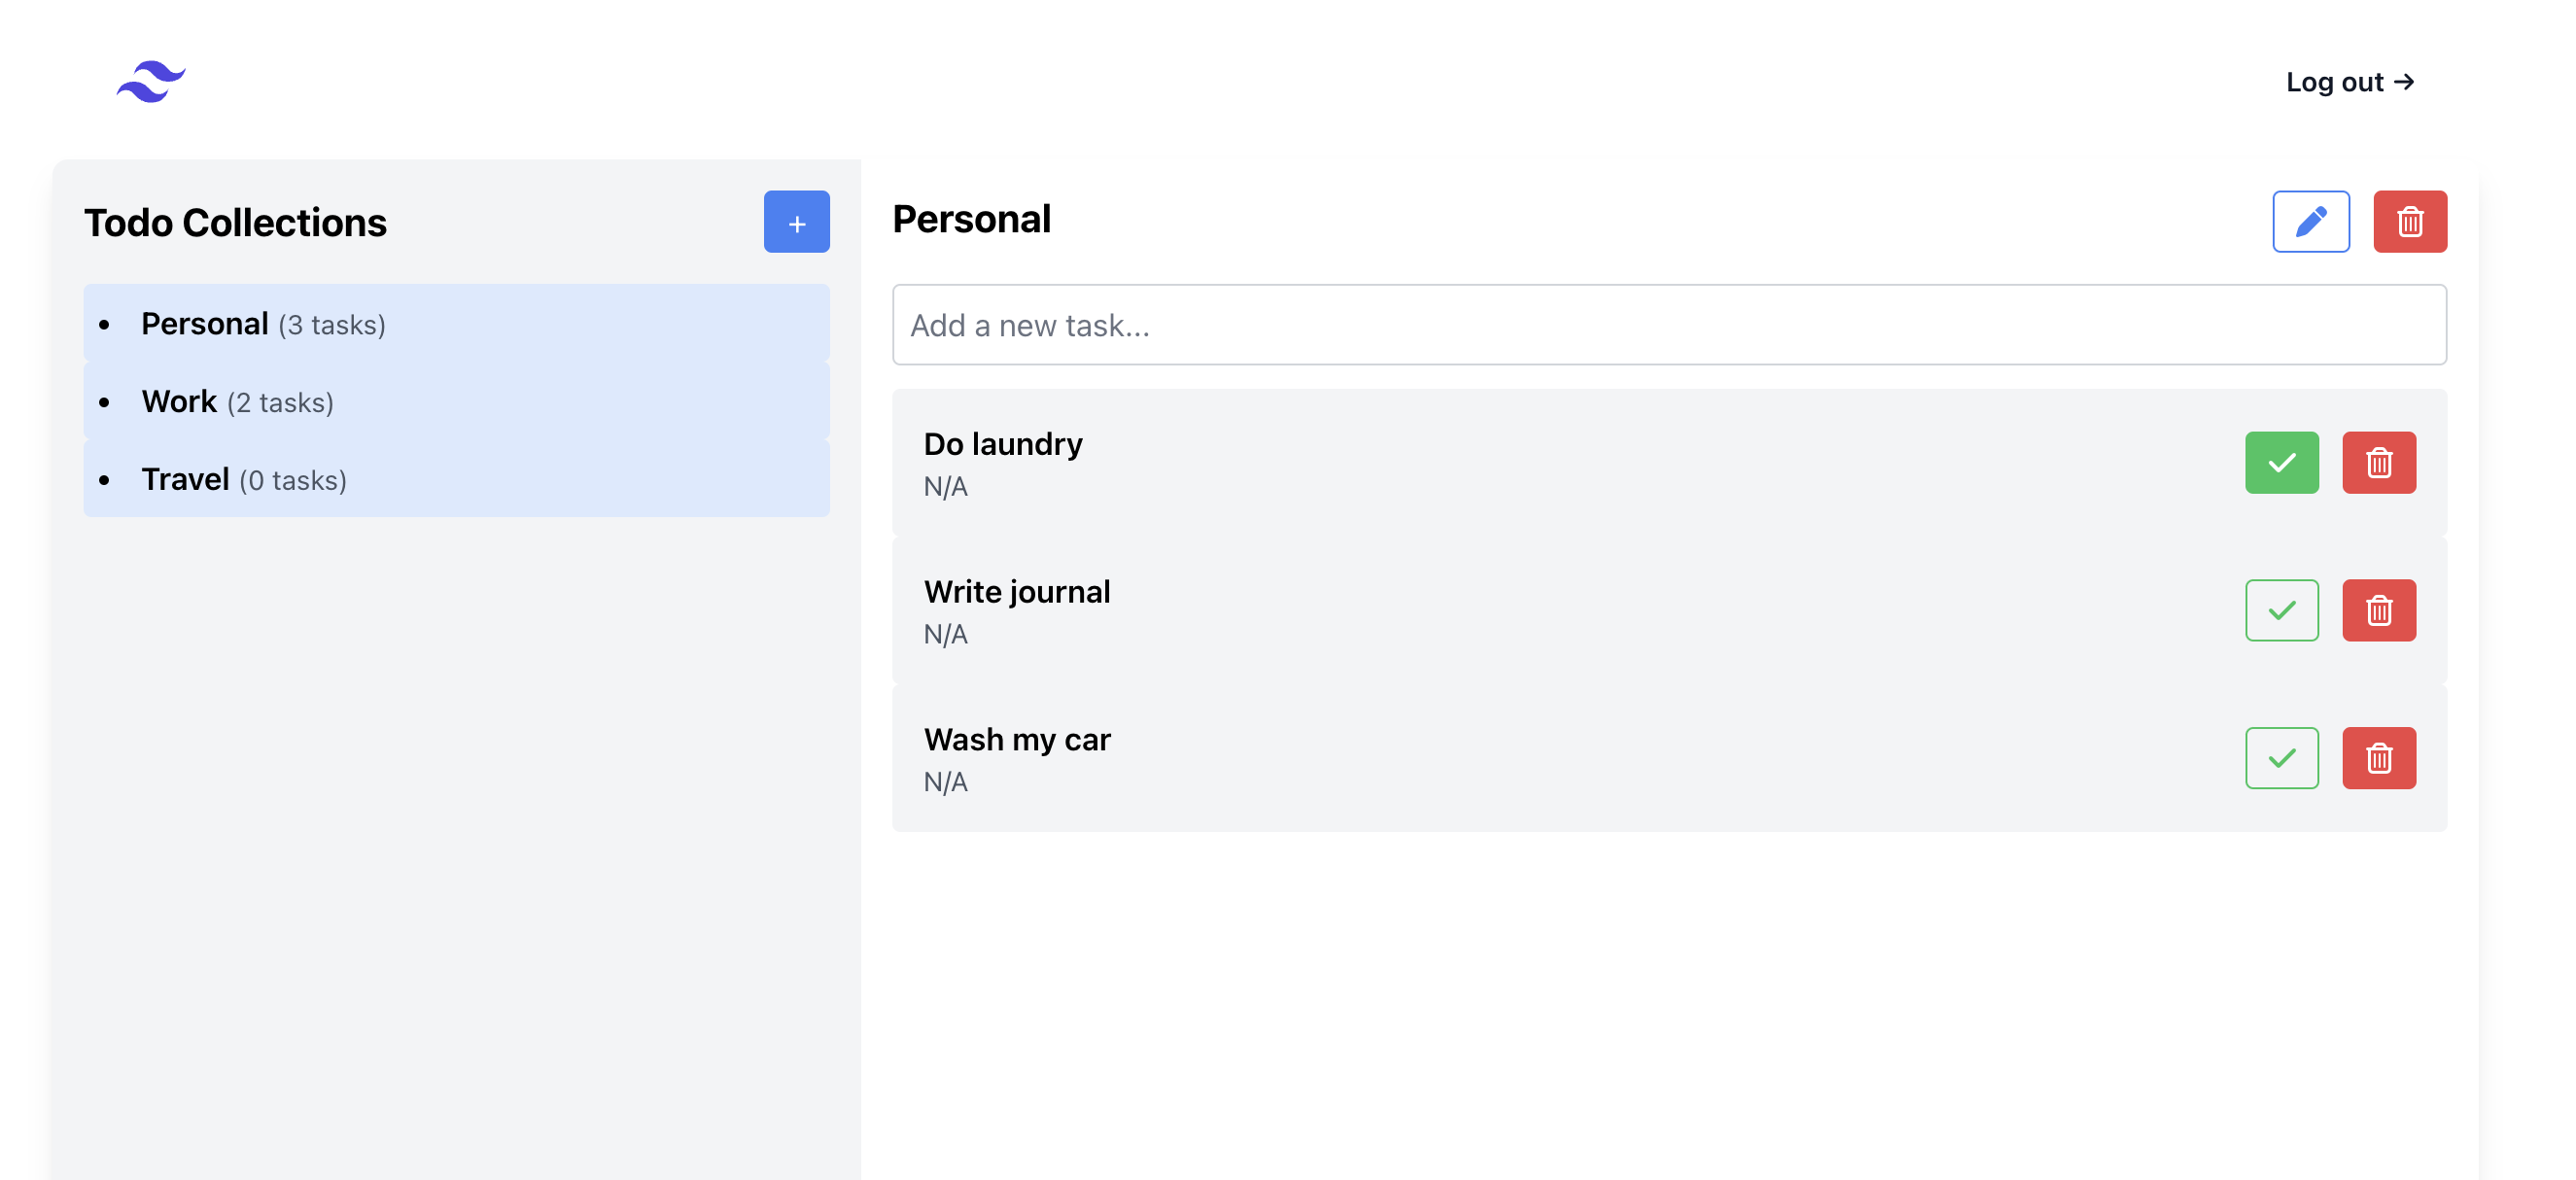Add a new todo collection

(796, 222)
